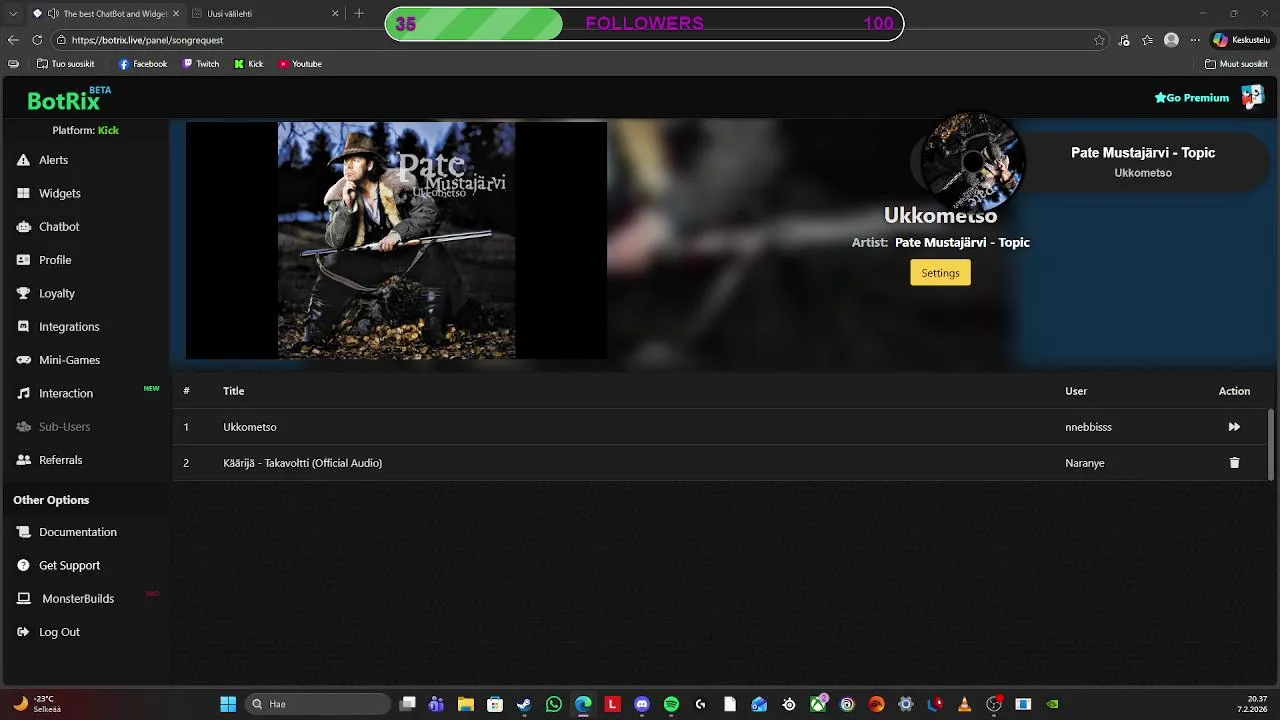Click the browser back arrow
This screenshot has width=1280, height=720.
(x=13, y=40)
